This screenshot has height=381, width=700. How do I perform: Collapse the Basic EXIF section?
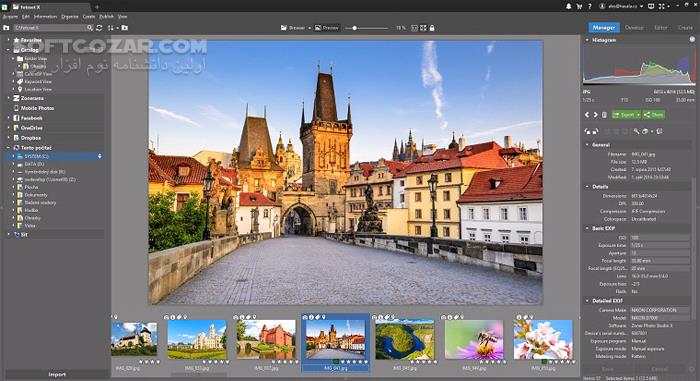587,228
